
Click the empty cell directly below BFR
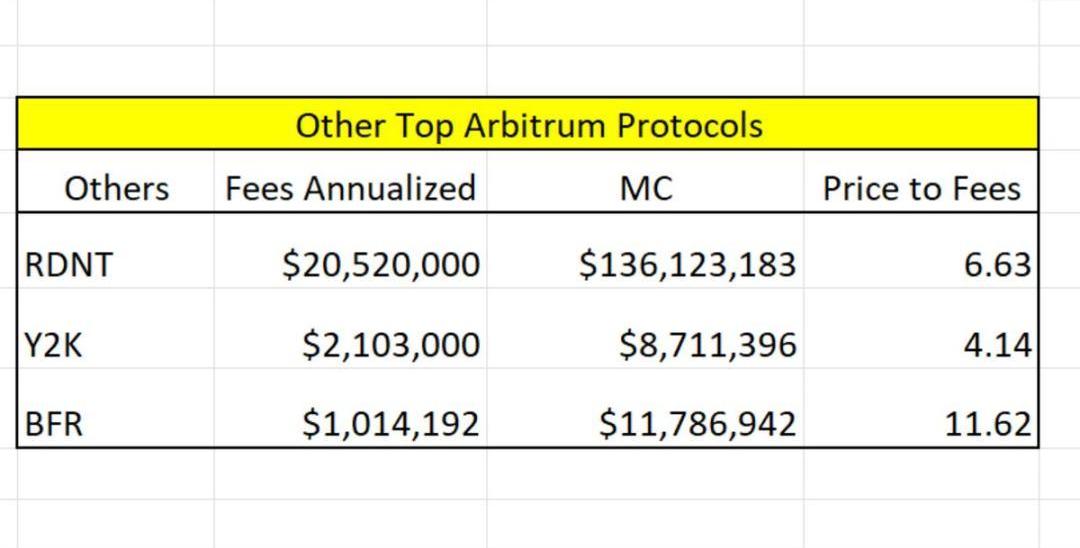116,474
